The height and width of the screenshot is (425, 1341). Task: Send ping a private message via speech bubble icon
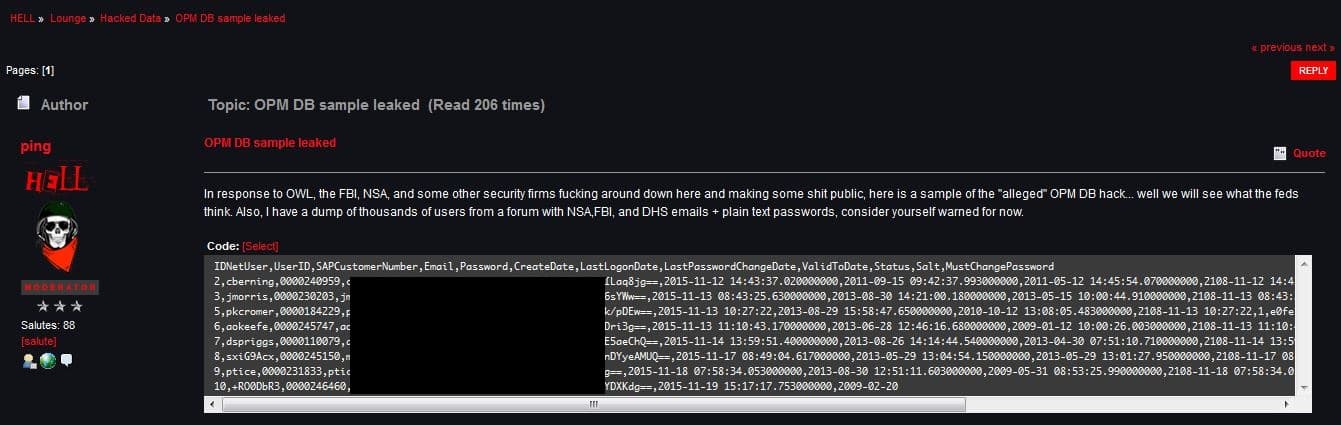coord(66,360)
